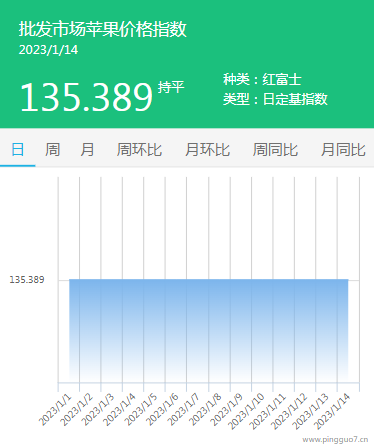Click the date 2023/1/14 under the title
This screenshot has width=374, height=448.
(x=48, y=50)
